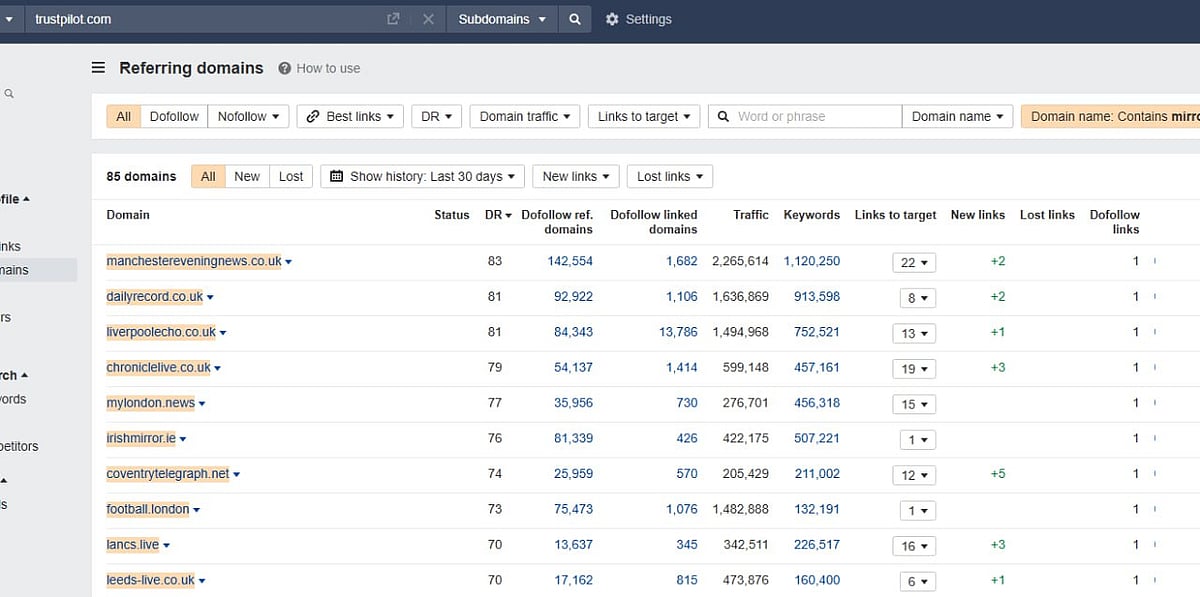Screen dimensions: 1200x597
Task: Clear the trustpilot.com target field
Action: click(x=427, y=19)
